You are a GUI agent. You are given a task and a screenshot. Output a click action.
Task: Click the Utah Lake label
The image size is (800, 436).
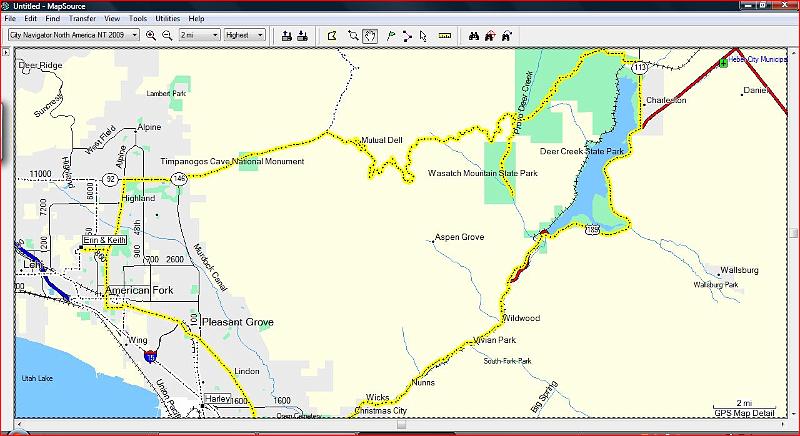coord(37,378)
